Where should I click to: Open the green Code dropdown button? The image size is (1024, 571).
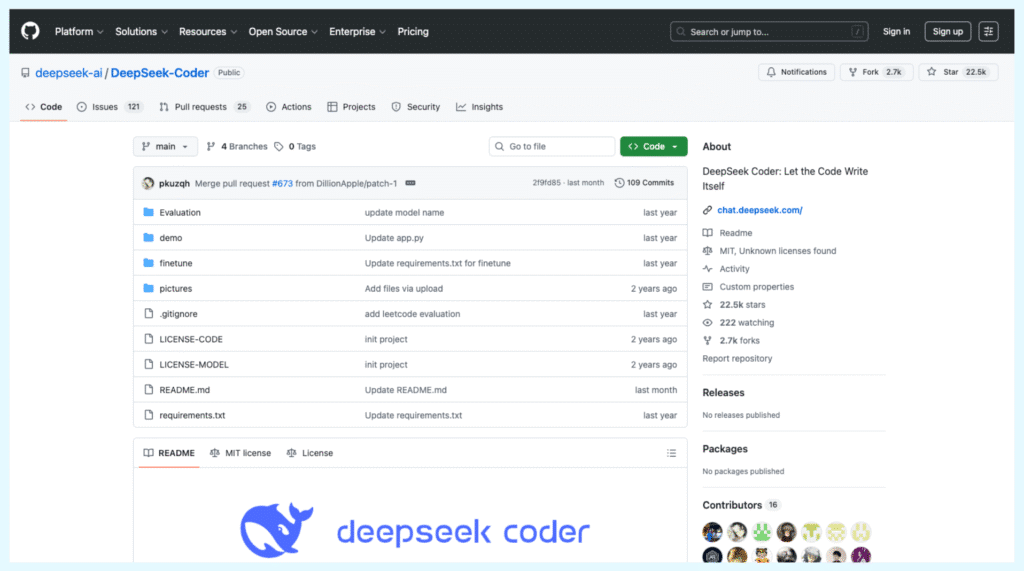click(x=654, y=146)
